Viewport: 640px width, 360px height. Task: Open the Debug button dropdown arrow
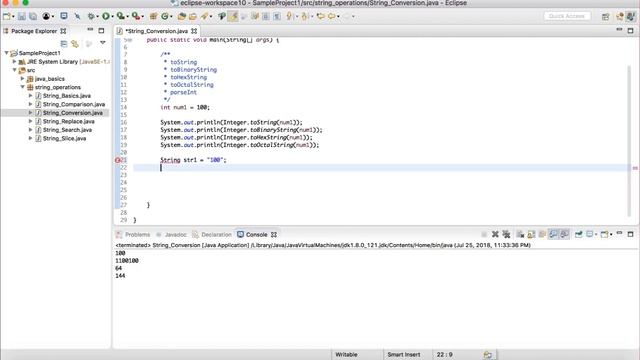click(98, 17)
